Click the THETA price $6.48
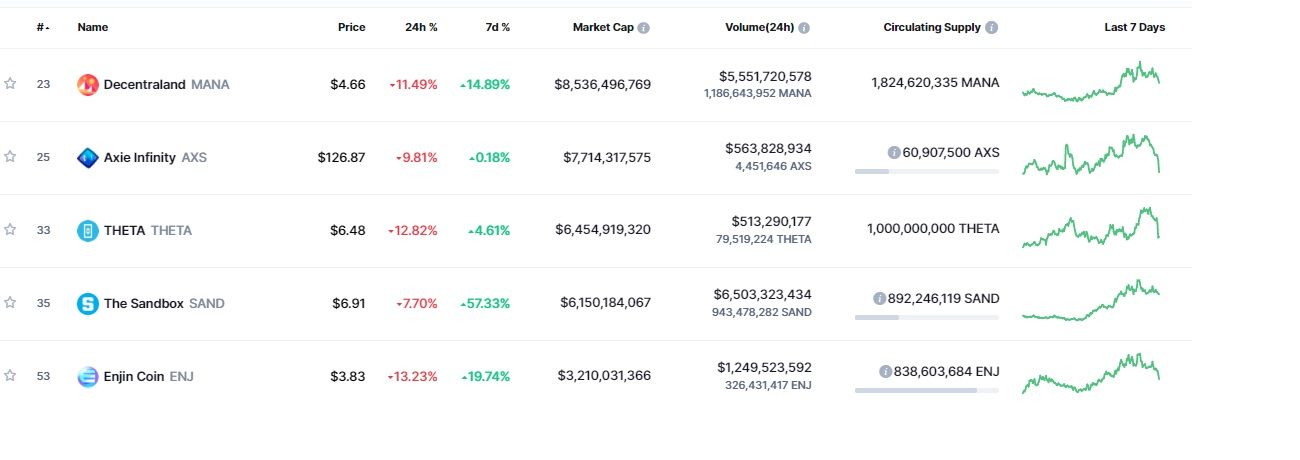The image size is (1300, 460). click(348, 231)
